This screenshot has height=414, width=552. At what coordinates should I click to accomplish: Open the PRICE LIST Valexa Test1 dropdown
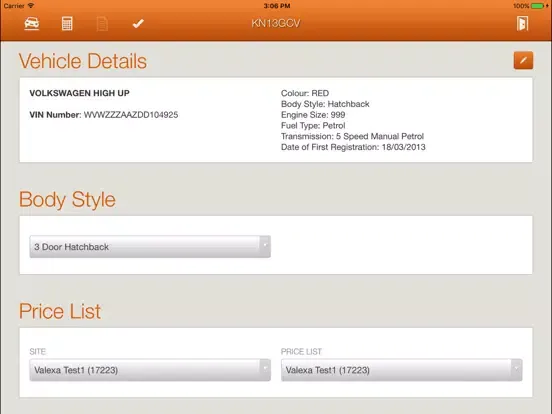(x=401, y=370)
